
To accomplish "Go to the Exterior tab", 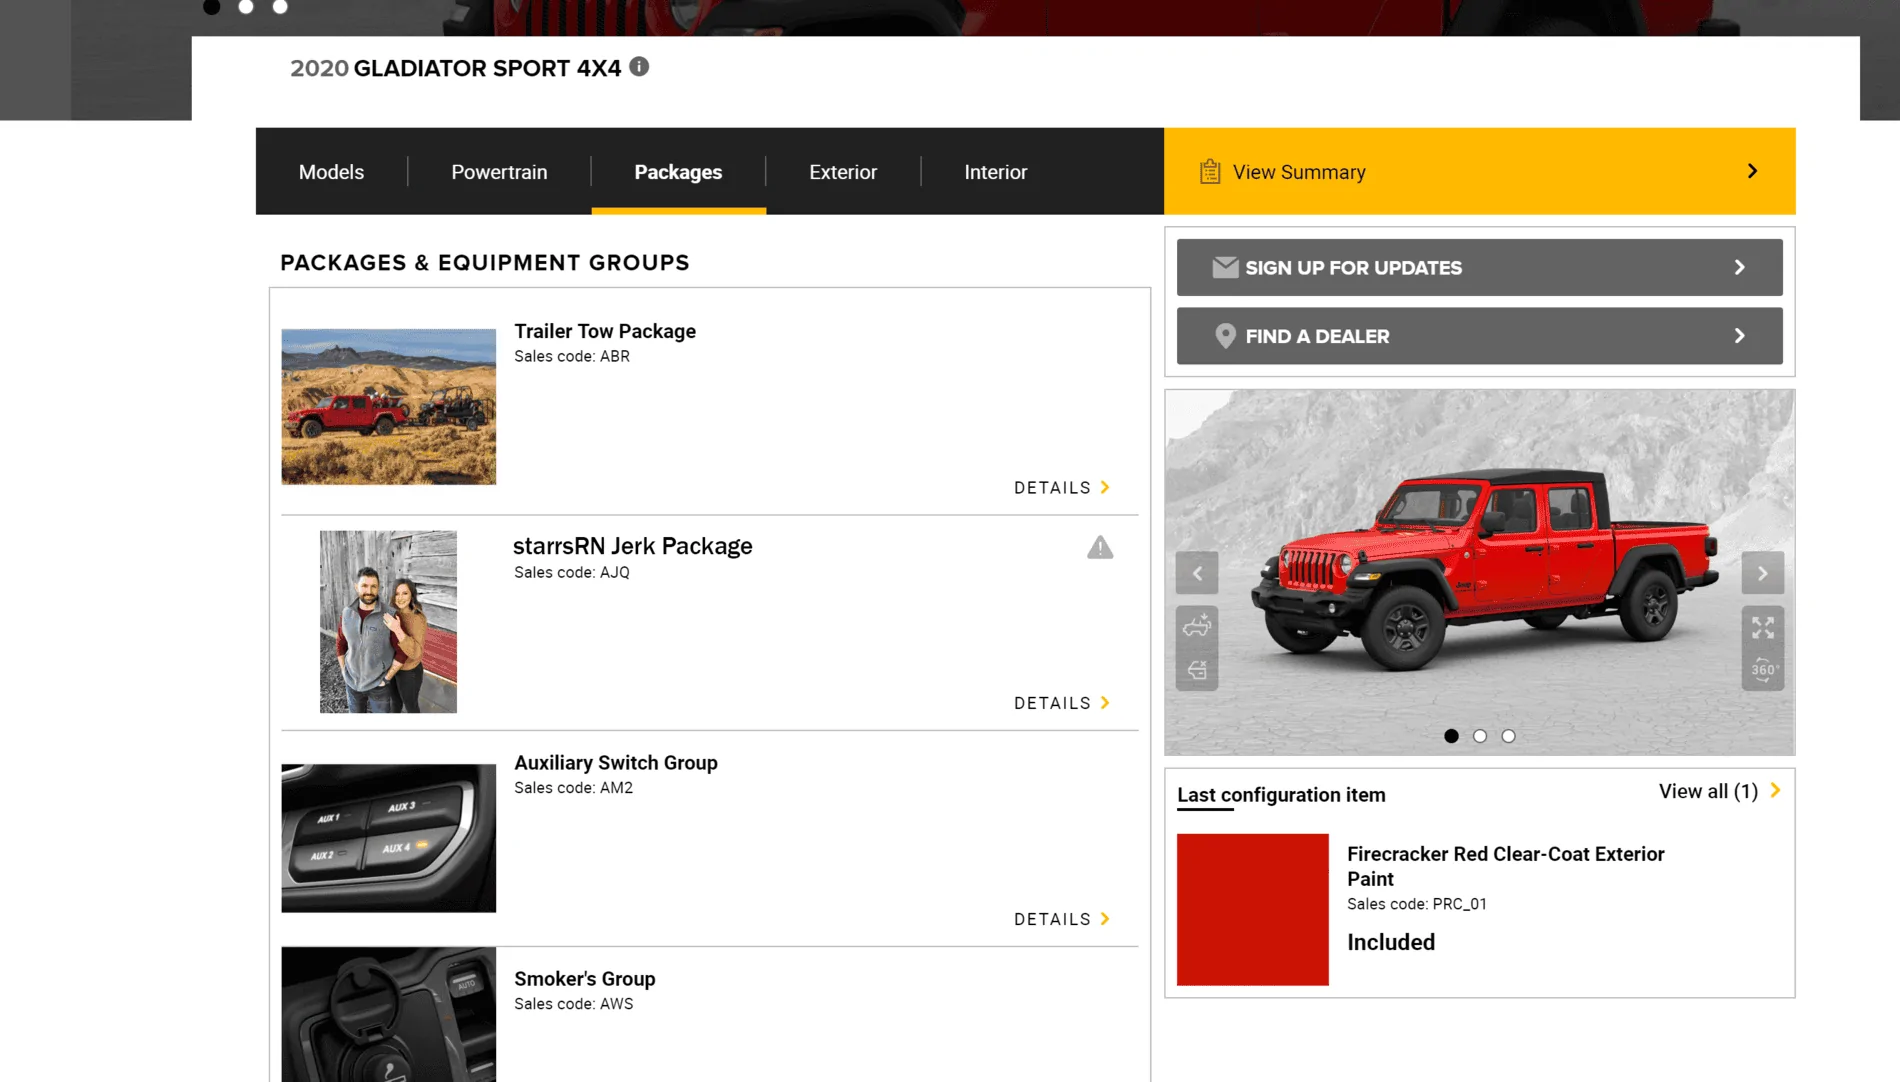I will pyautogui.click(x=843, y=172).
